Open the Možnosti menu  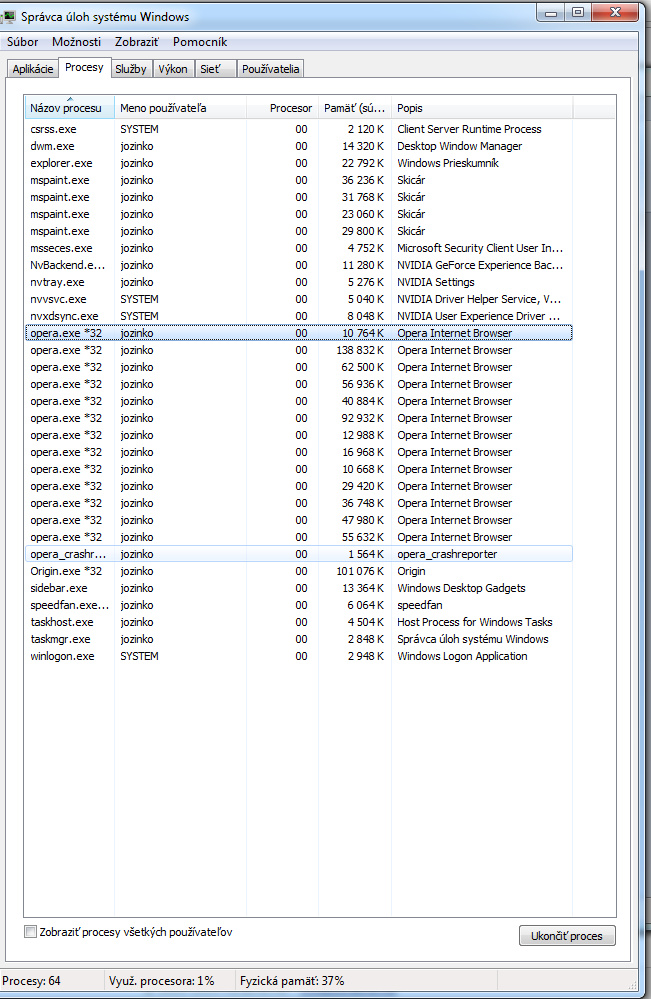pos(76,42)
